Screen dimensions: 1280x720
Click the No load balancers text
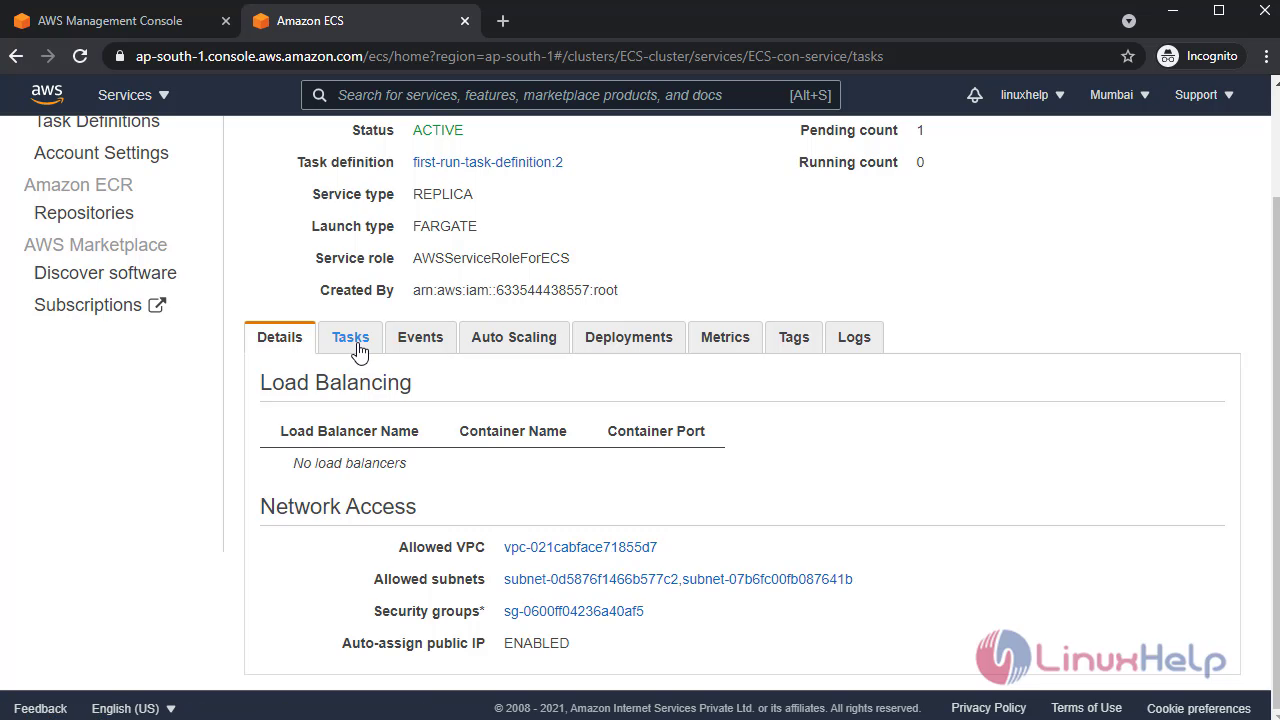pyautogui.click(x=350, y=463)
